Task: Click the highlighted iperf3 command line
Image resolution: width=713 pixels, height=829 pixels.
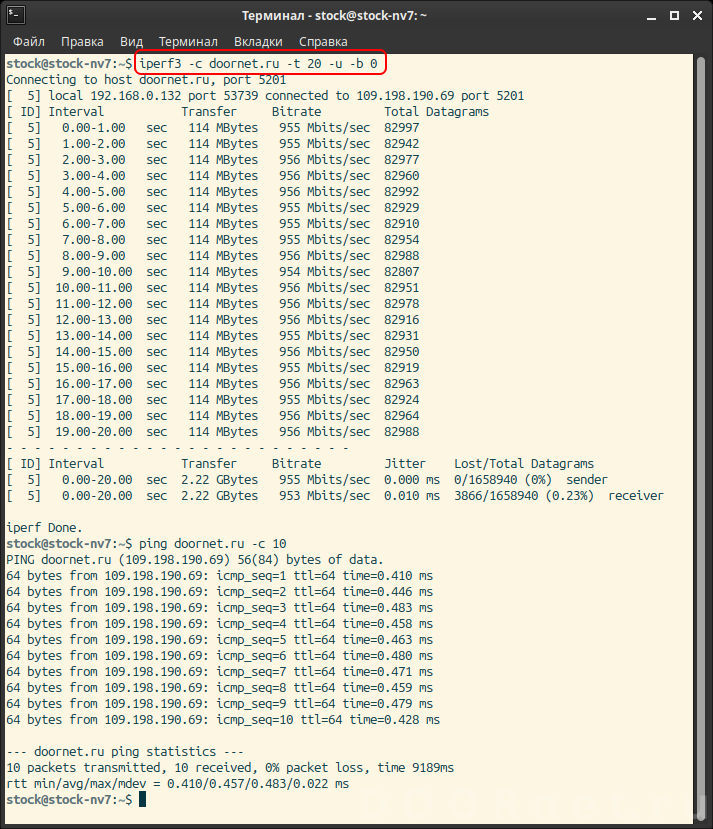Action: [258, 64]
